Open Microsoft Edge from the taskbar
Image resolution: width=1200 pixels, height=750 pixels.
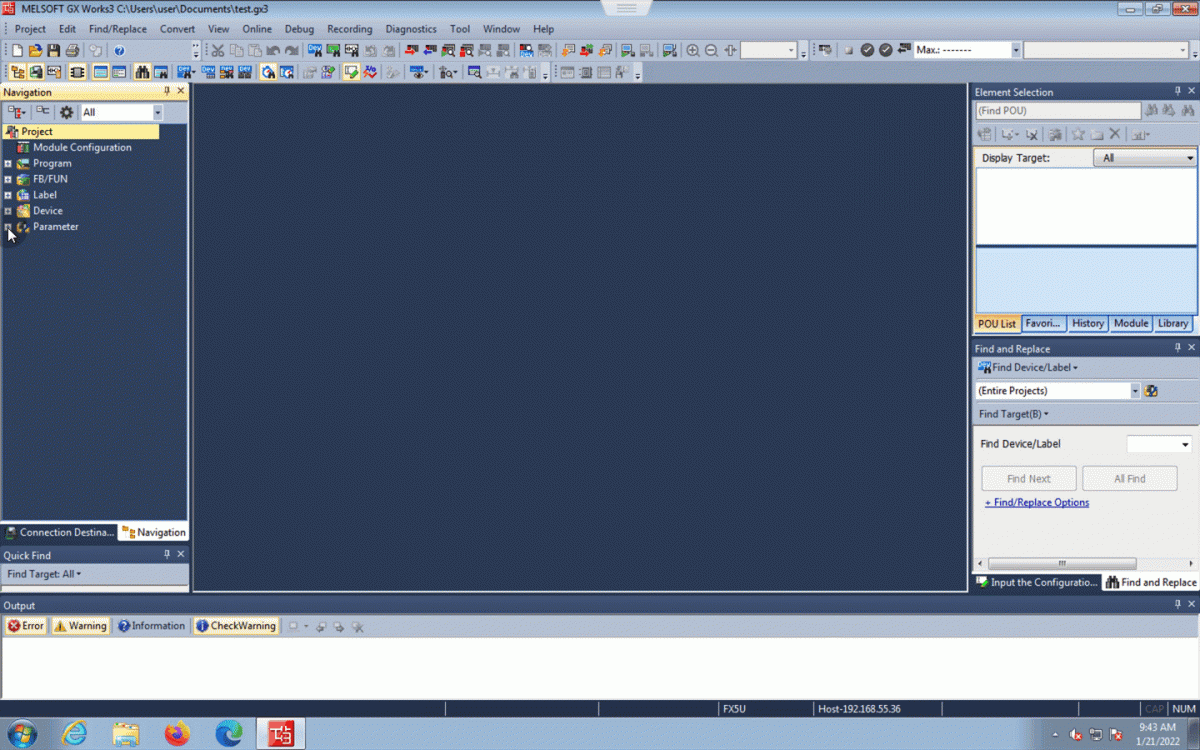229,734
